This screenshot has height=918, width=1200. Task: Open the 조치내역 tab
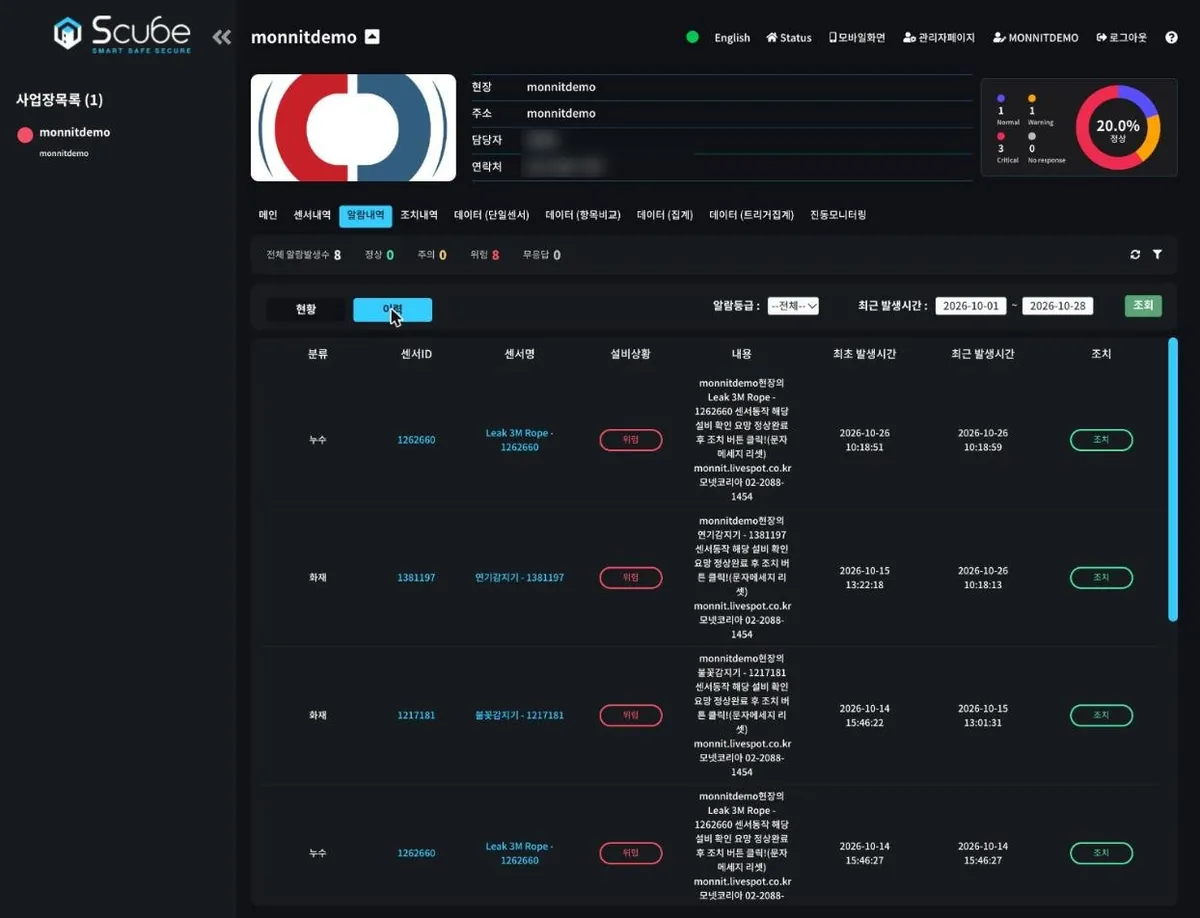419,215
